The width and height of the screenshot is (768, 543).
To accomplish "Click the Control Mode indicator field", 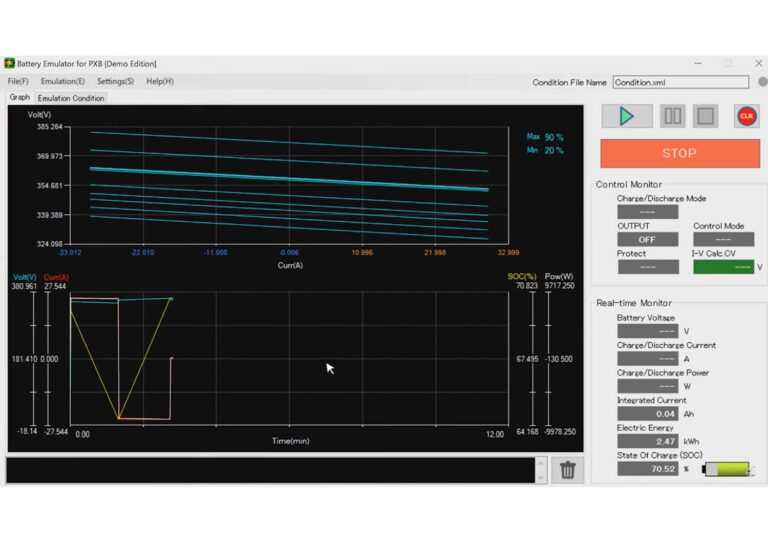I will [723, 239].
